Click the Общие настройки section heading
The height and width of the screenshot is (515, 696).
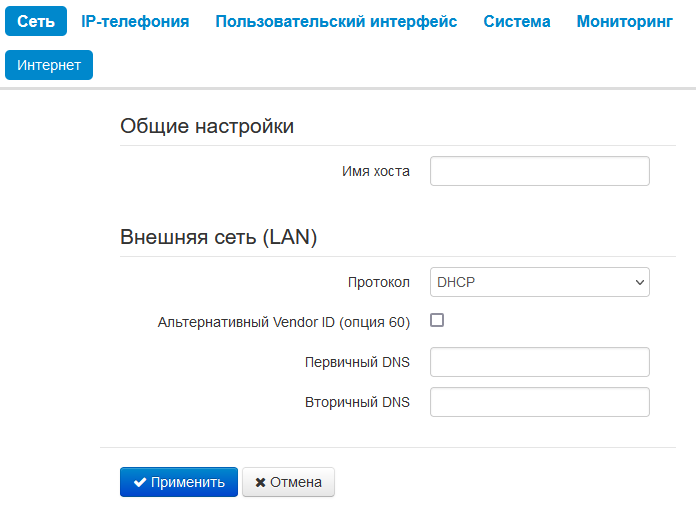[207, 126]
